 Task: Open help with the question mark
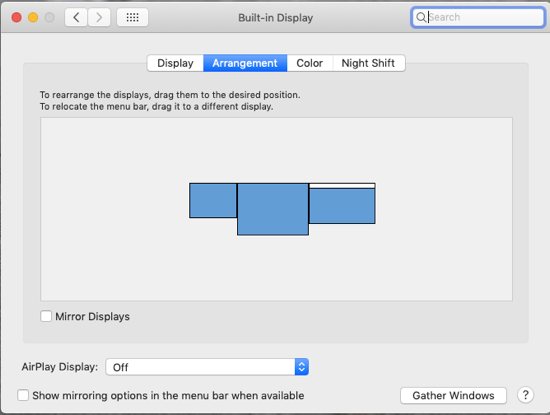point(525,395)
